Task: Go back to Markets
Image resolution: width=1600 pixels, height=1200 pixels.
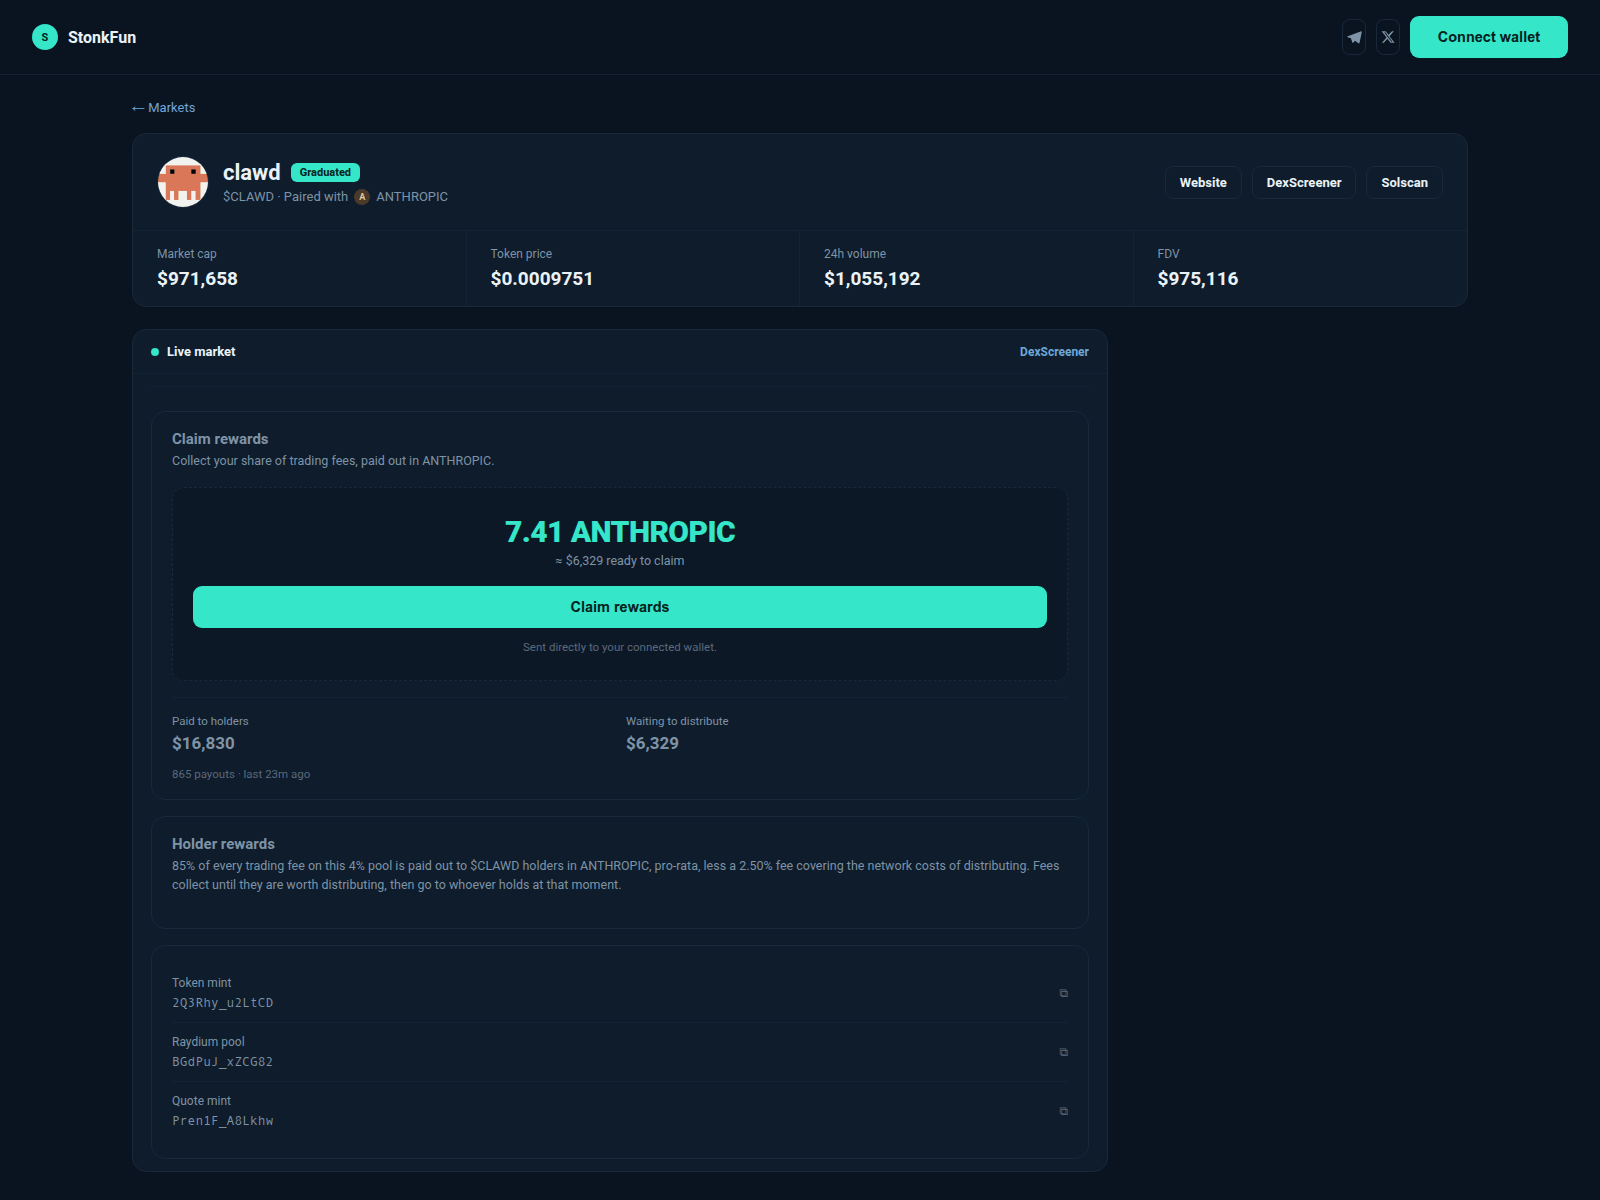Action: tap(163, 108)
